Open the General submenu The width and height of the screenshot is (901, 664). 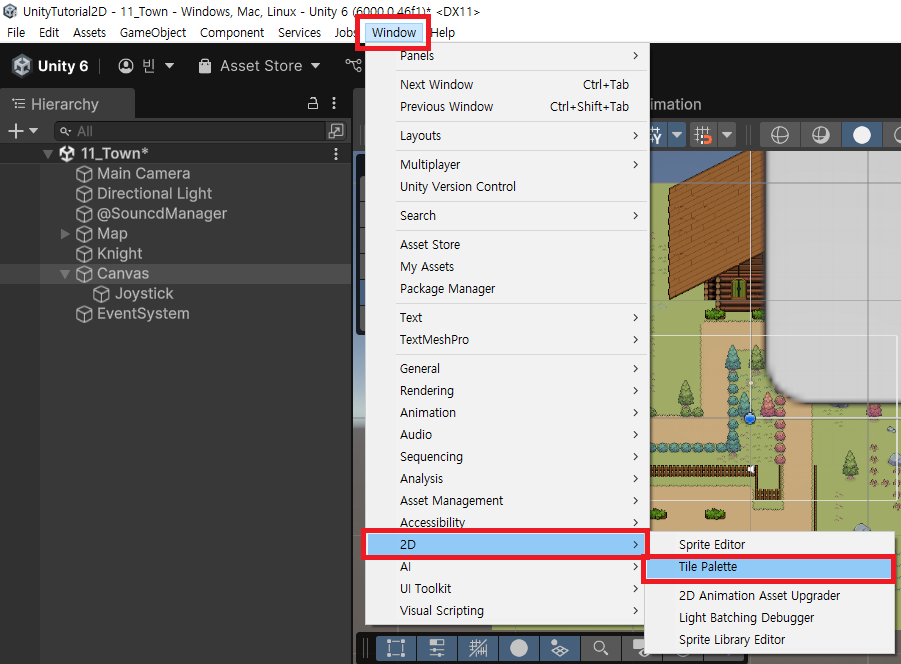(x=506, y=369)
